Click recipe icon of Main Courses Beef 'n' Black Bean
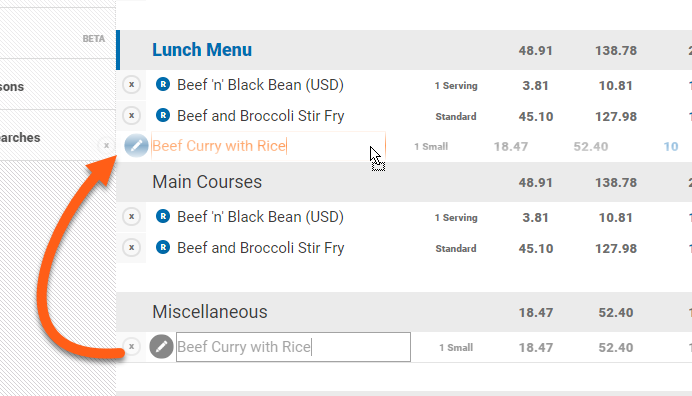 (163, 216)
